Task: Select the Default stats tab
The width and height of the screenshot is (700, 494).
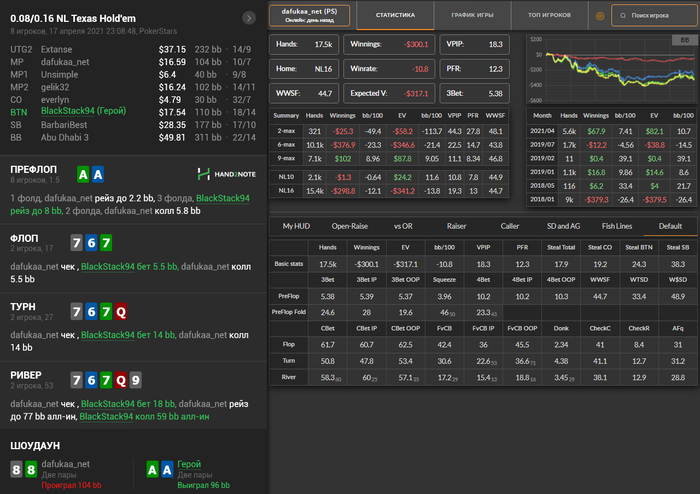Action: [x=670, y=226]
